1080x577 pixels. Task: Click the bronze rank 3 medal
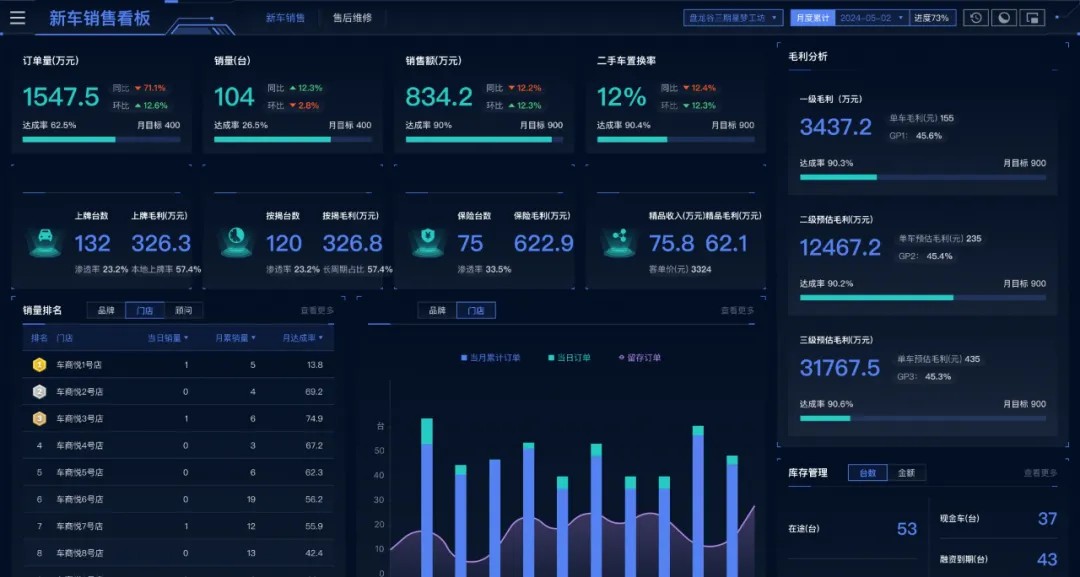click(39, 419)
